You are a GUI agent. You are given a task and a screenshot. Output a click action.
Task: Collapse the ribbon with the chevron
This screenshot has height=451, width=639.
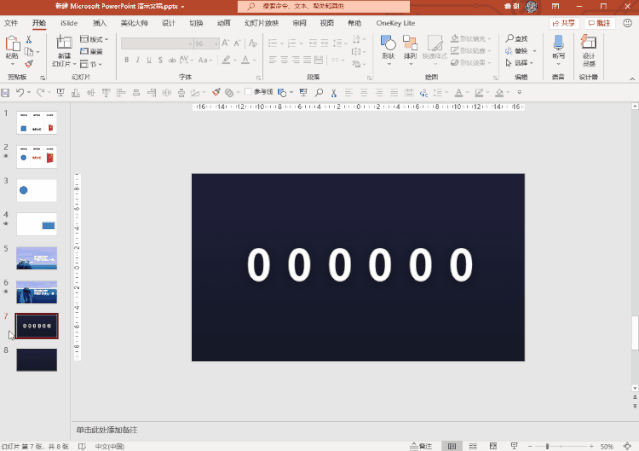(x=632, y=79)
